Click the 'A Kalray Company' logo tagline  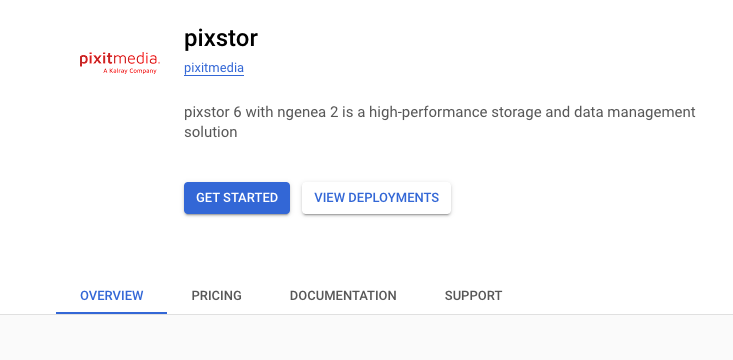[x=129, y=71]
